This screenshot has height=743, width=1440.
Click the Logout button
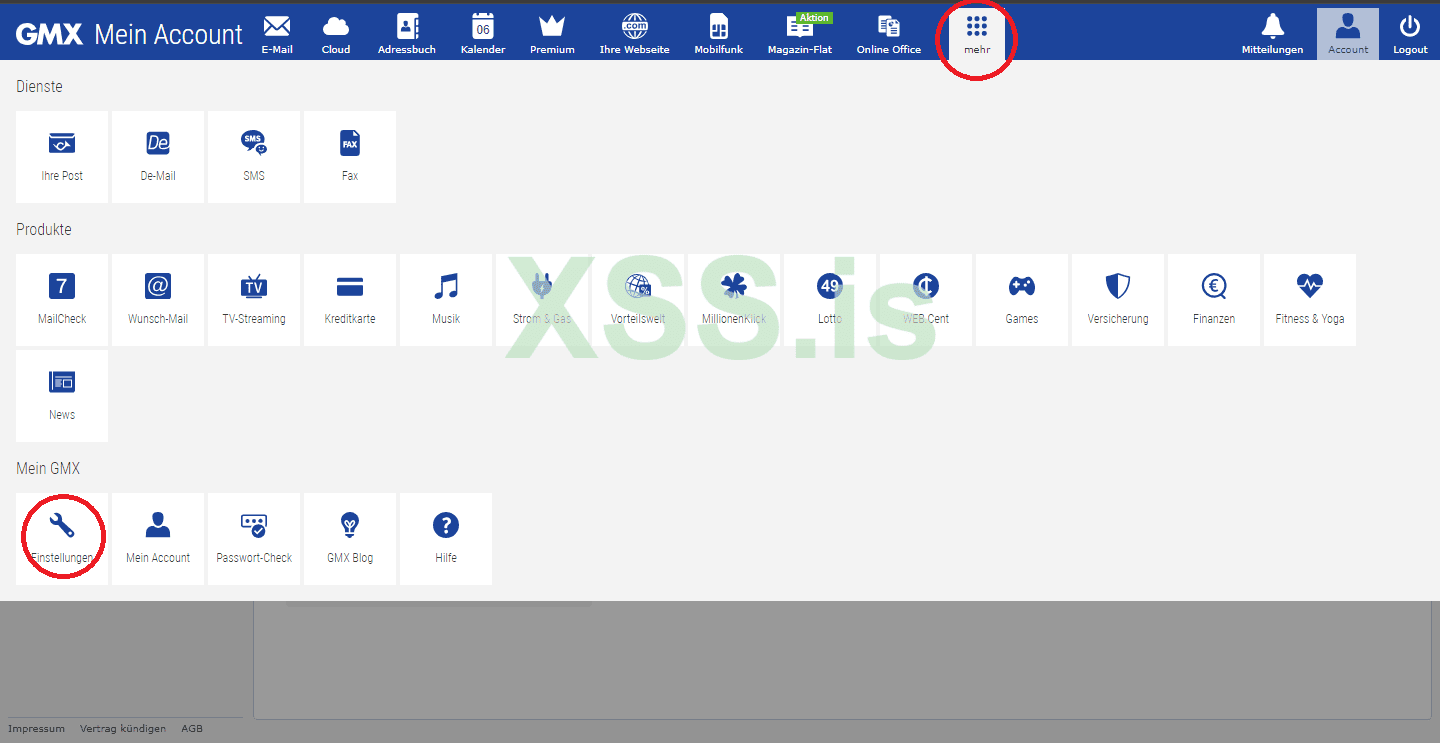[1410, 34]
